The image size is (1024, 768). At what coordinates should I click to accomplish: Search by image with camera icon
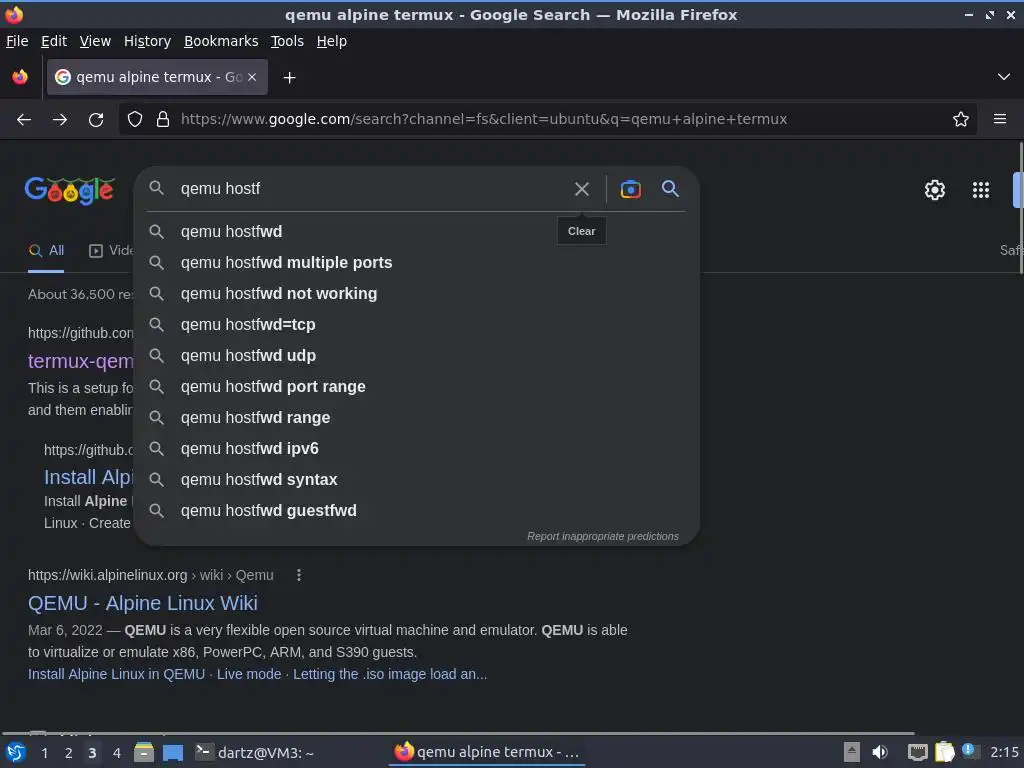point(630,189)
